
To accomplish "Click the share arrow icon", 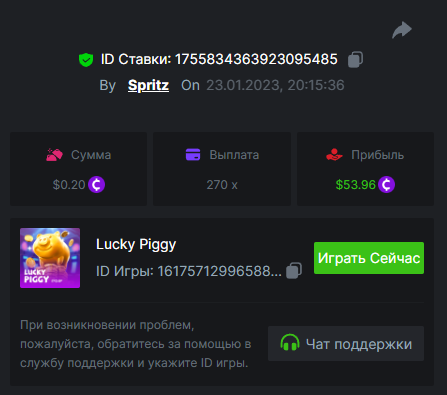I will coord(402,30).
